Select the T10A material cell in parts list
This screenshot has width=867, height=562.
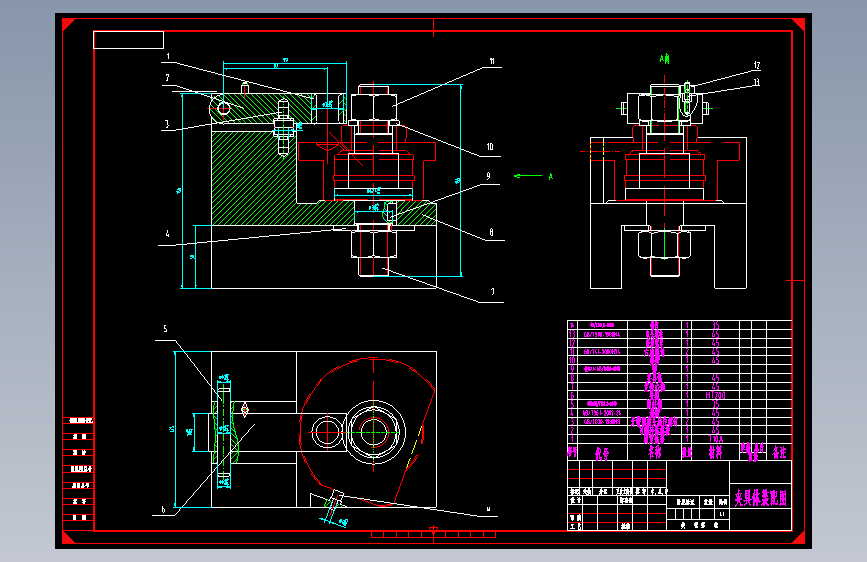[x=715, y=439]
